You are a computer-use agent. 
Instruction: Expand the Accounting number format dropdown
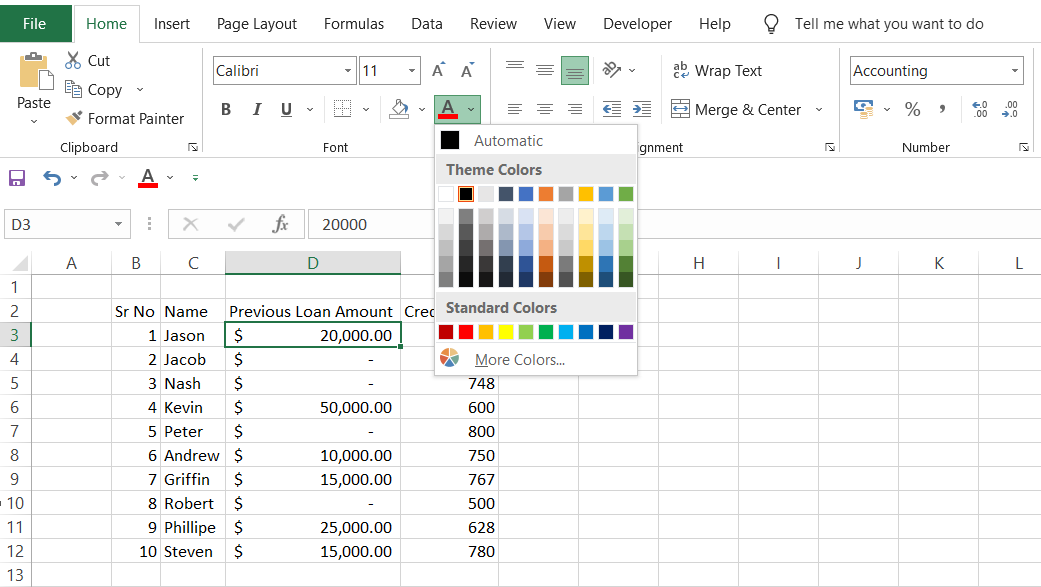pyautogui.click(x=1015, y=71)
